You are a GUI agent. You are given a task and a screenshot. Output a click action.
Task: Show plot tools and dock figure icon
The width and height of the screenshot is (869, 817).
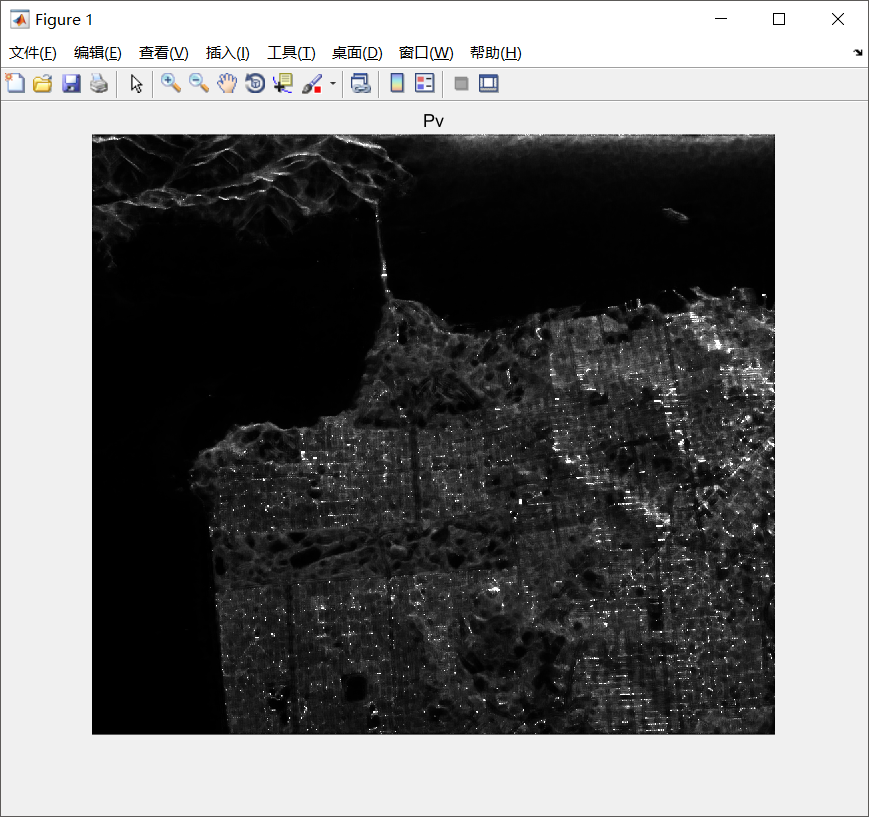(489, 84)
